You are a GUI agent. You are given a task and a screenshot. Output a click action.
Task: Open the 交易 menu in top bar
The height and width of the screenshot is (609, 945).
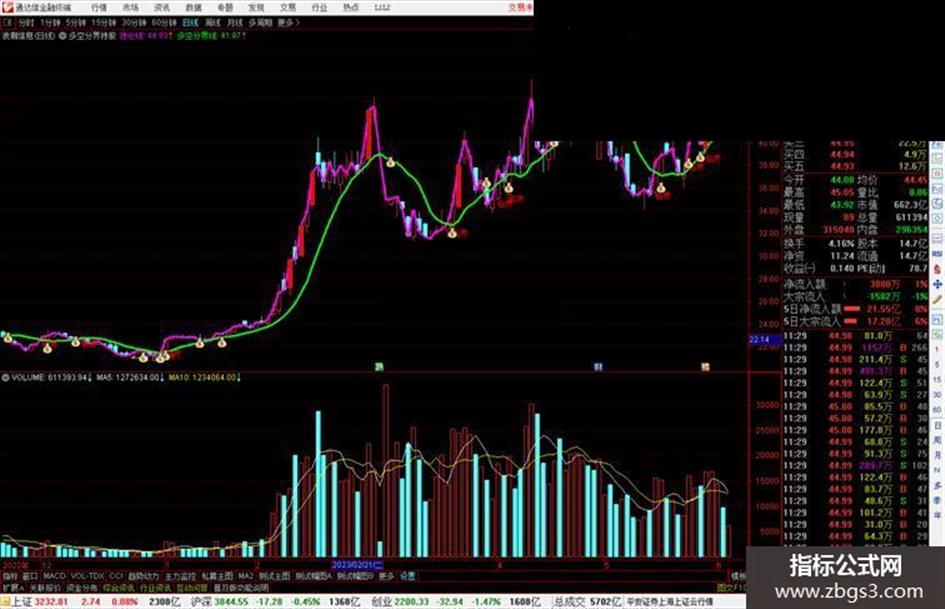click(x=287, y=7)
